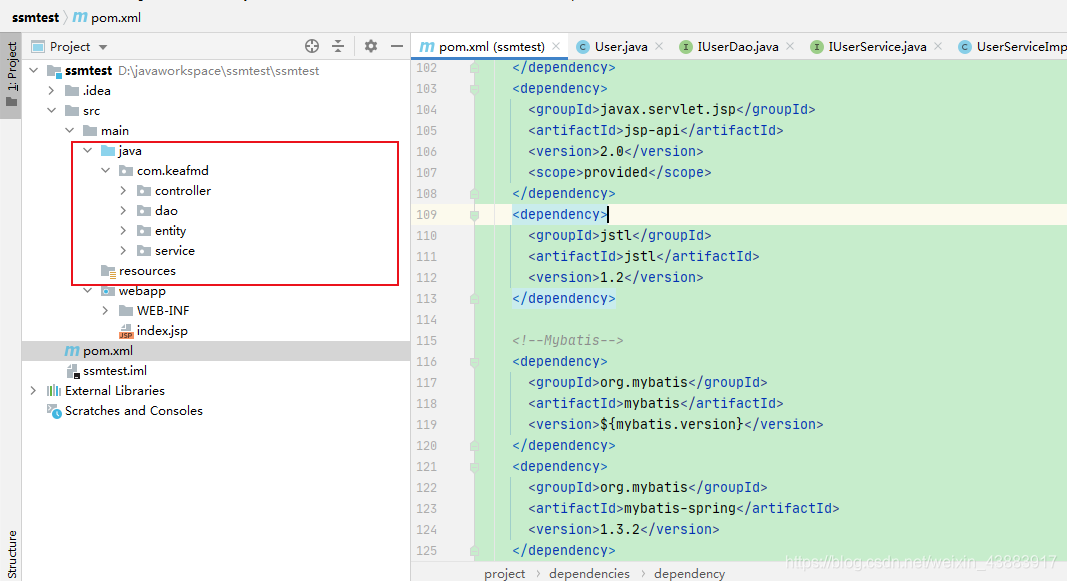Image resolution: width=1067 pixels, height=581 pixels.
Task: Click the <!--Mybatis--> comment line
Action: coord(568,340)
